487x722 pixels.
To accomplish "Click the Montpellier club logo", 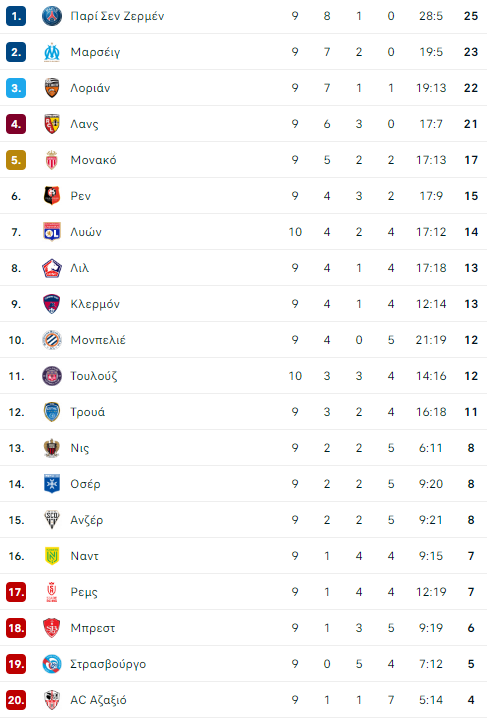I will [x=52, y=340].
